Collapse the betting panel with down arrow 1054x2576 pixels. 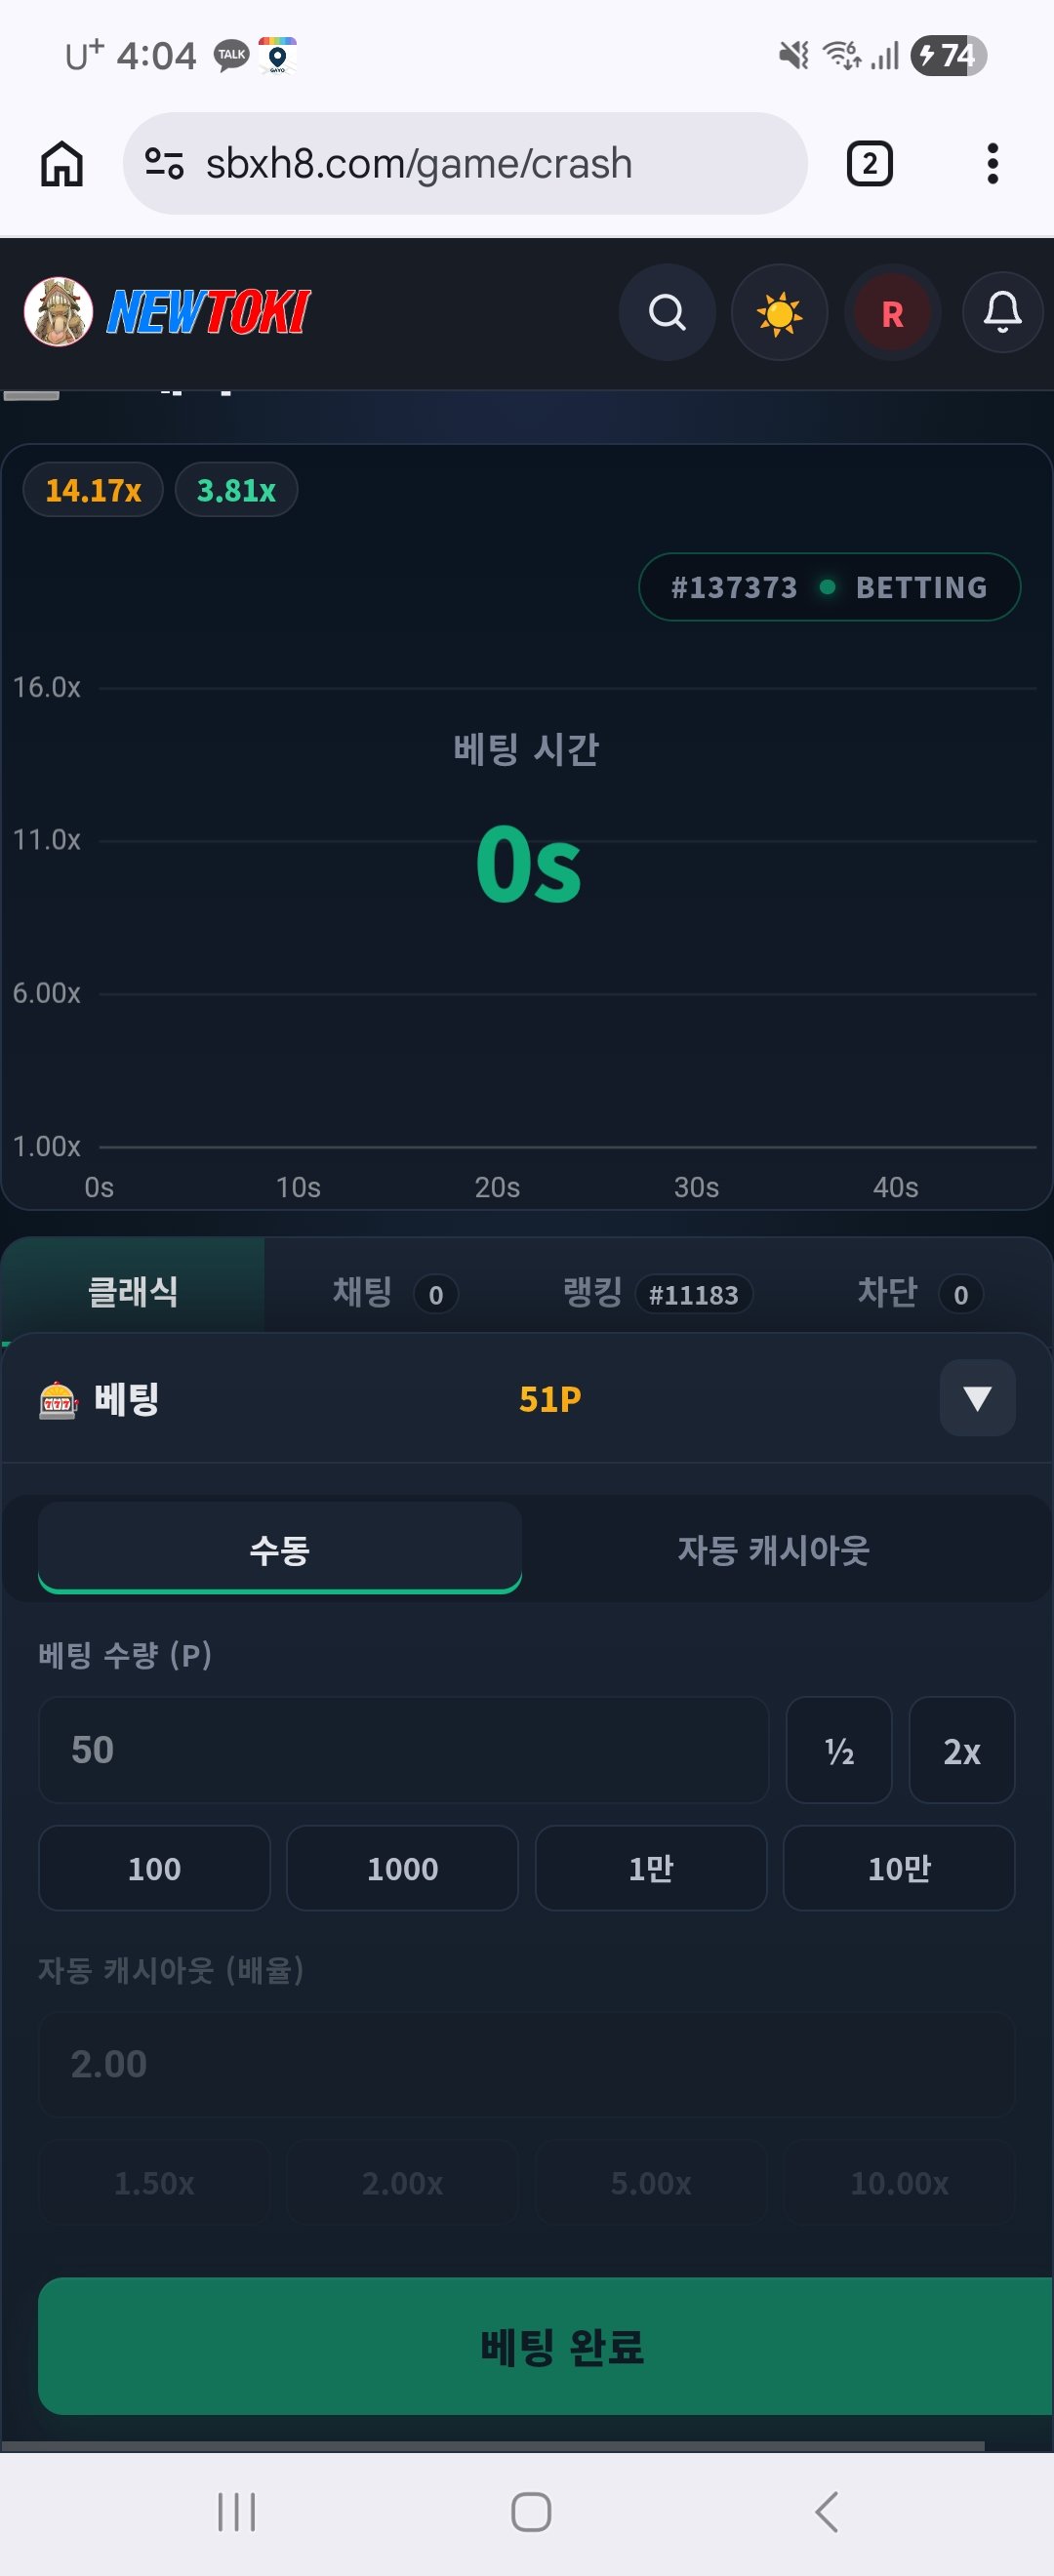[x=977, y=1397]
